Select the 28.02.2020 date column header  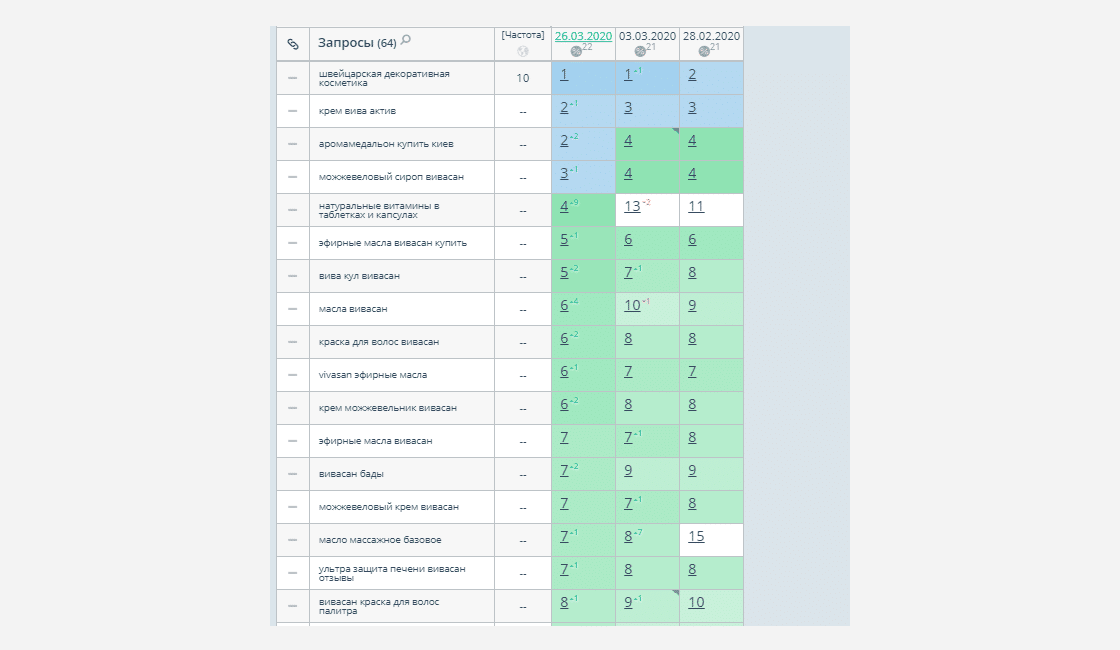pyautogui.click(x=711, y=36)
